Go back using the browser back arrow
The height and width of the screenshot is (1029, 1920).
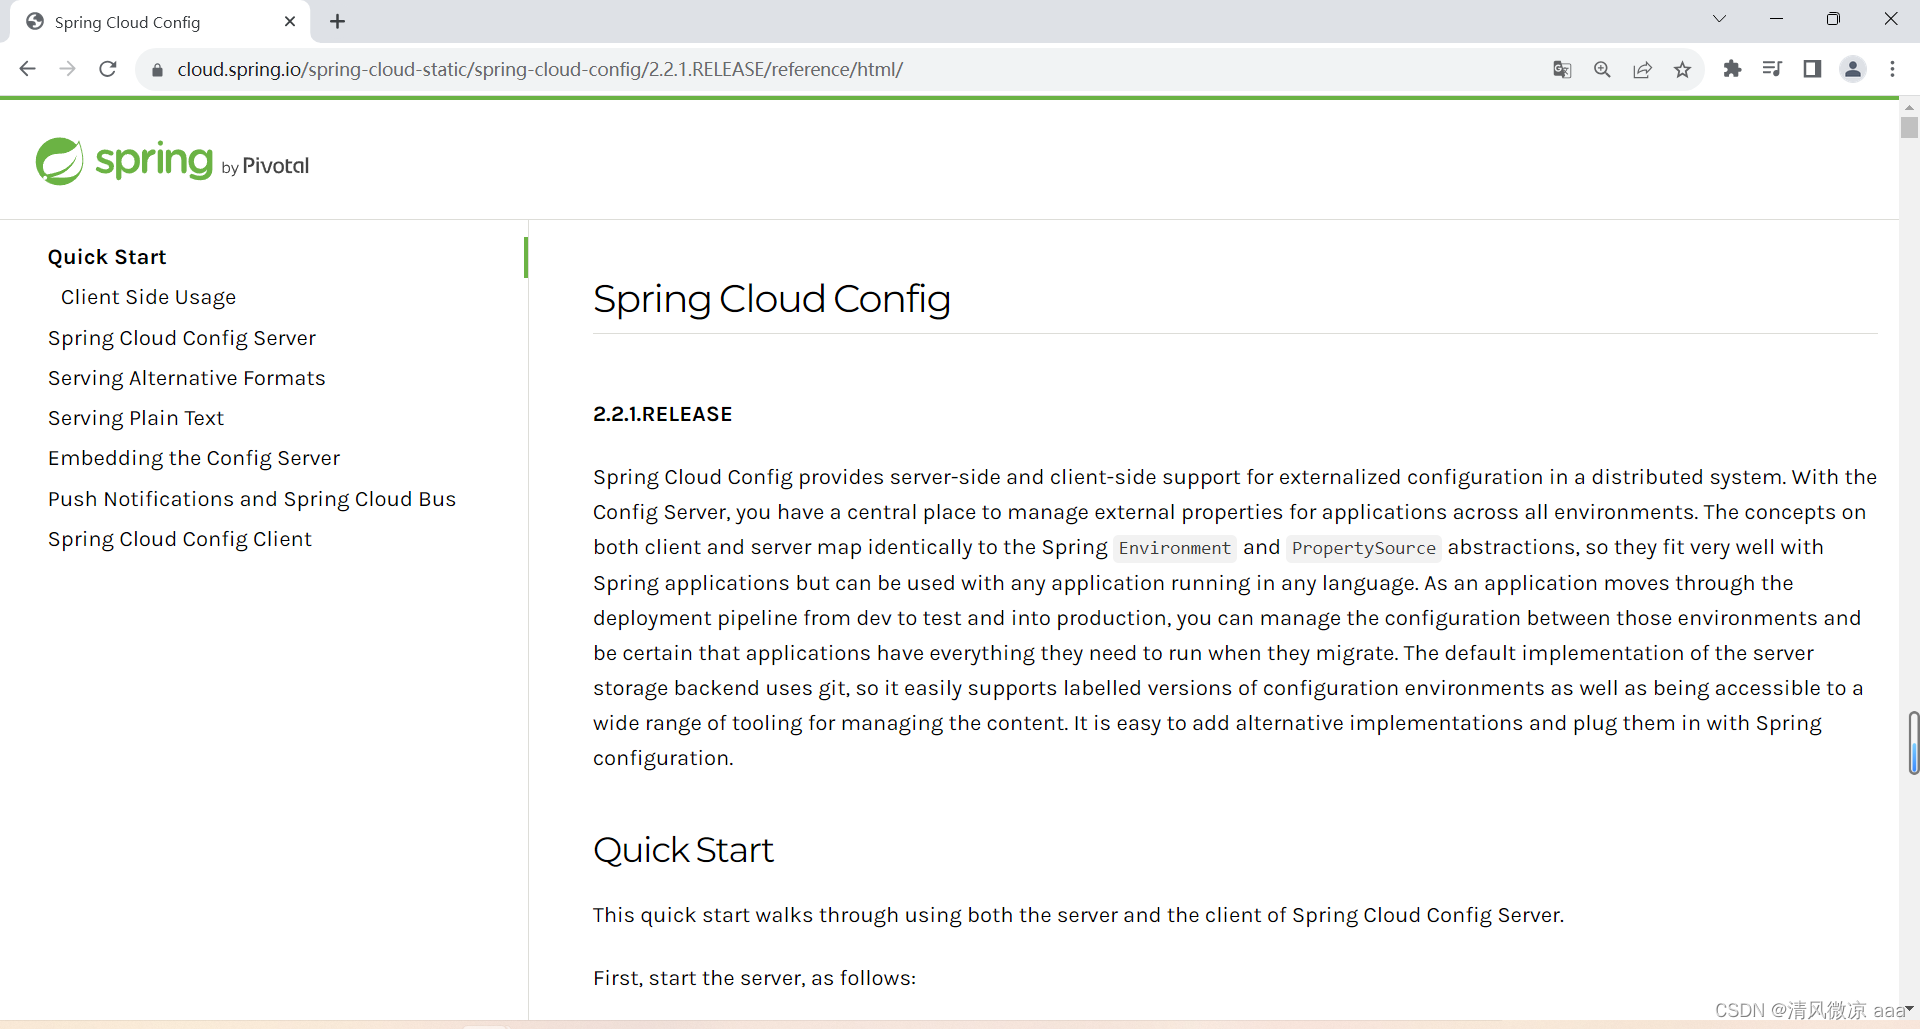pos(28,69)
